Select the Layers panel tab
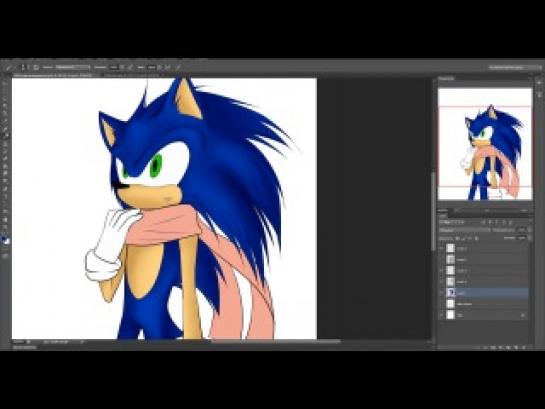This screenshot has height=409, width=545. tap(442, 216)
